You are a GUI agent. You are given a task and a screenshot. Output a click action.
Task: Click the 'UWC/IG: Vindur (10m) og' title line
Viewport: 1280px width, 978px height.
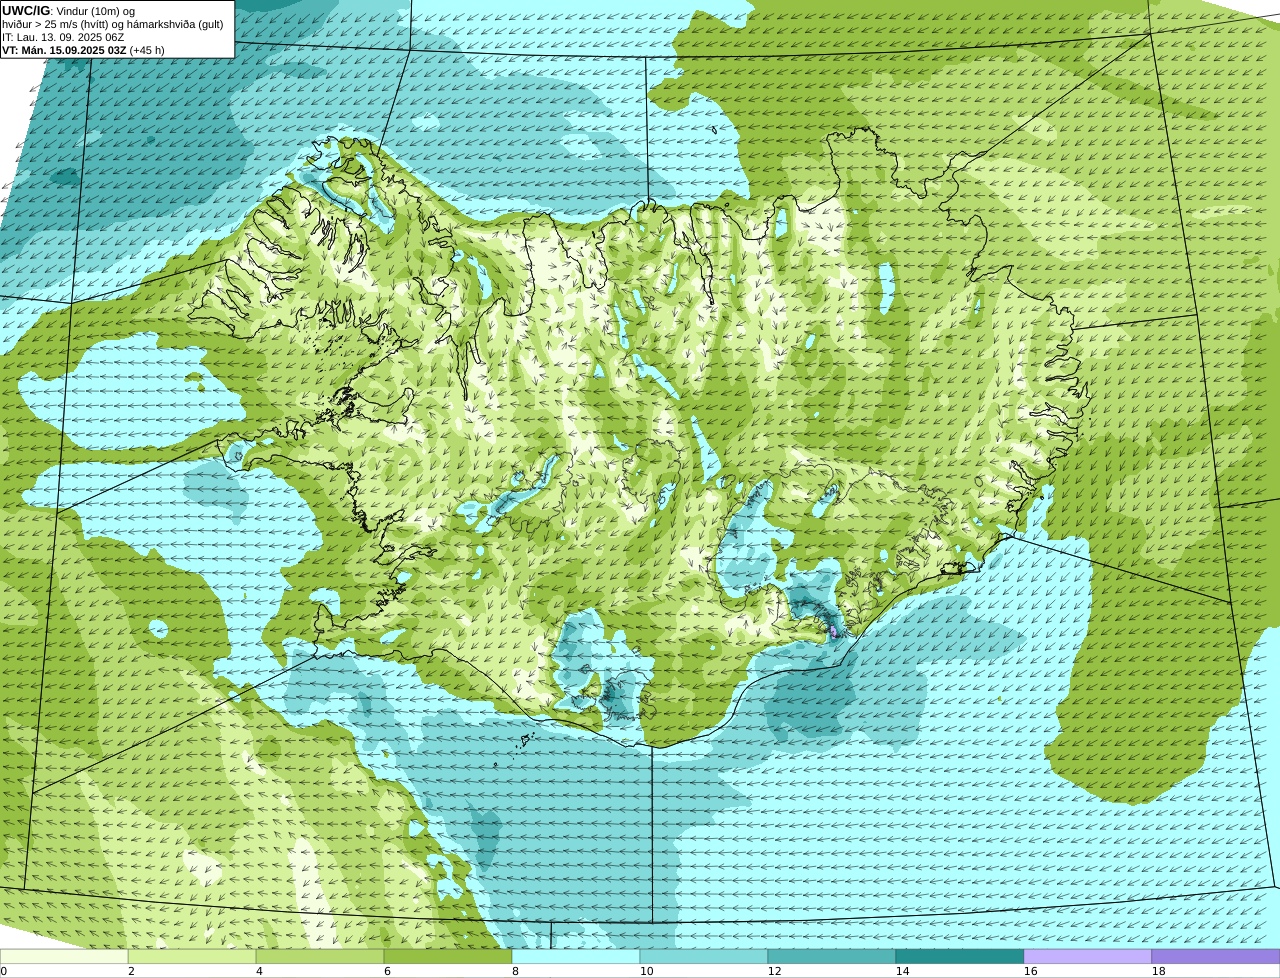[x=68, y=11]
